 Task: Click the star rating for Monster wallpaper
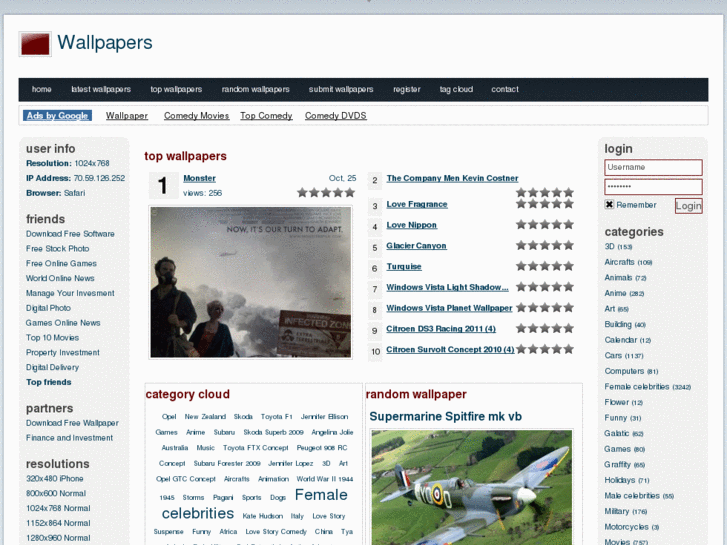pos(326,192)
